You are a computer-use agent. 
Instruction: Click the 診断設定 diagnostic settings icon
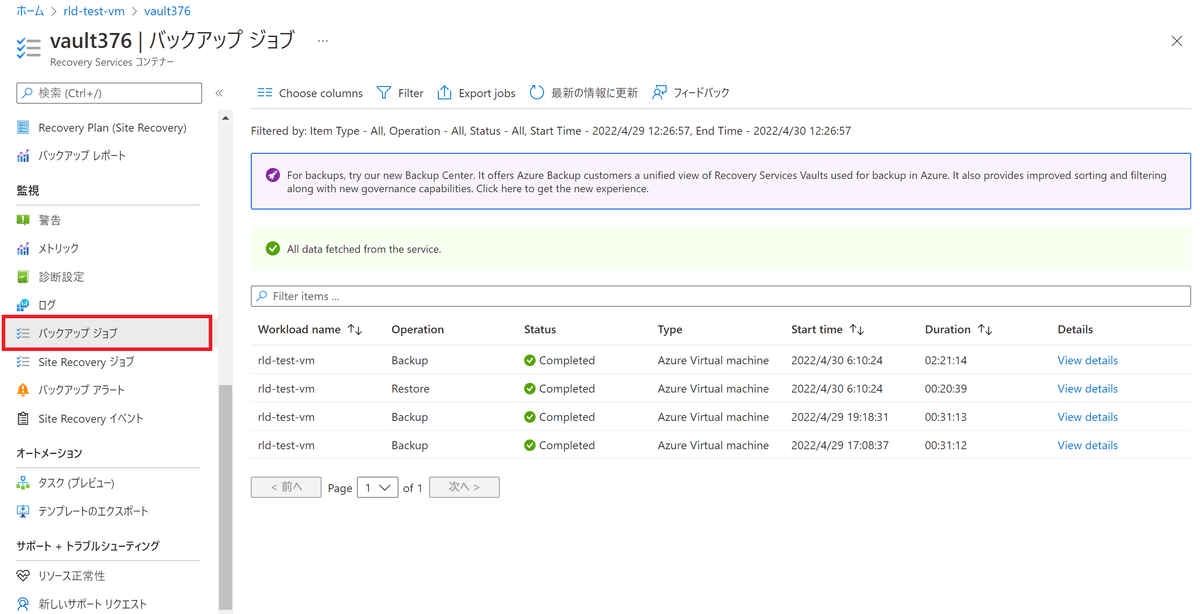[x=23, y=277]
